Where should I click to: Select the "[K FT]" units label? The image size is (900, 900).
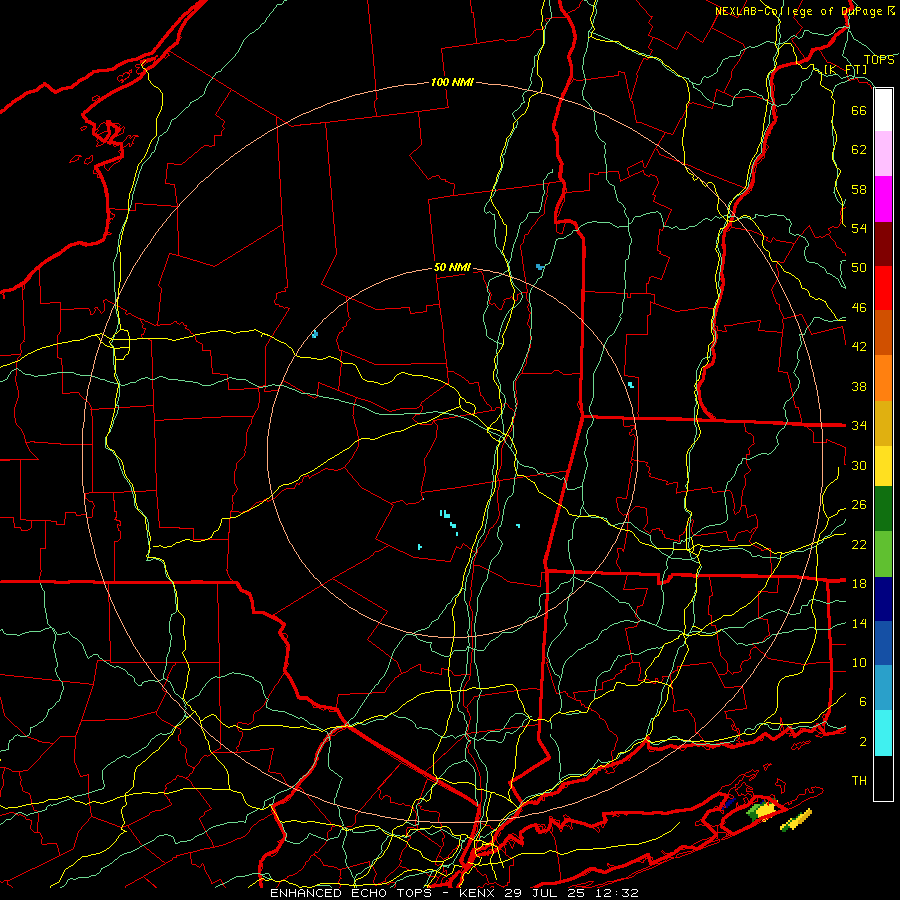[845, 70]
